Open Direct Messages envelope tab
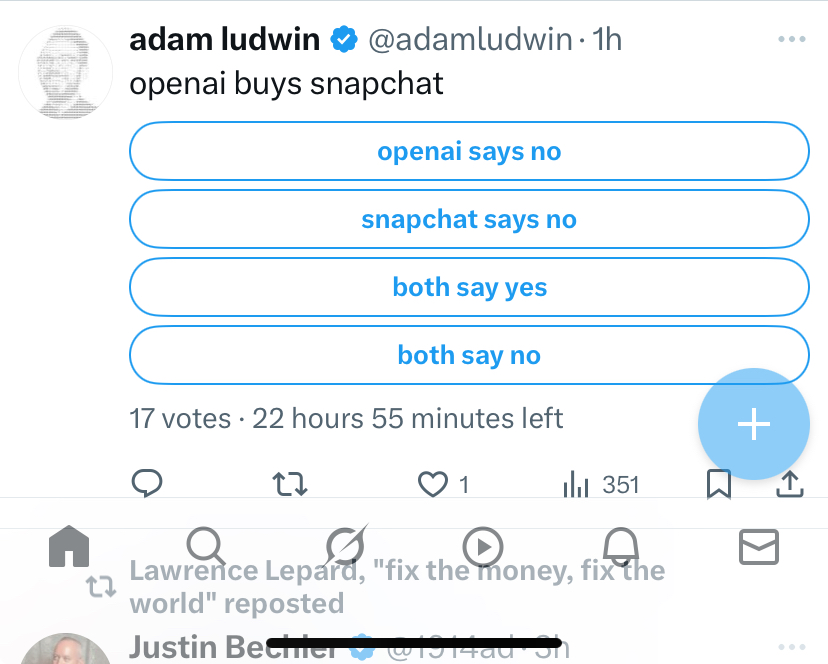 (x=758, y=547)
